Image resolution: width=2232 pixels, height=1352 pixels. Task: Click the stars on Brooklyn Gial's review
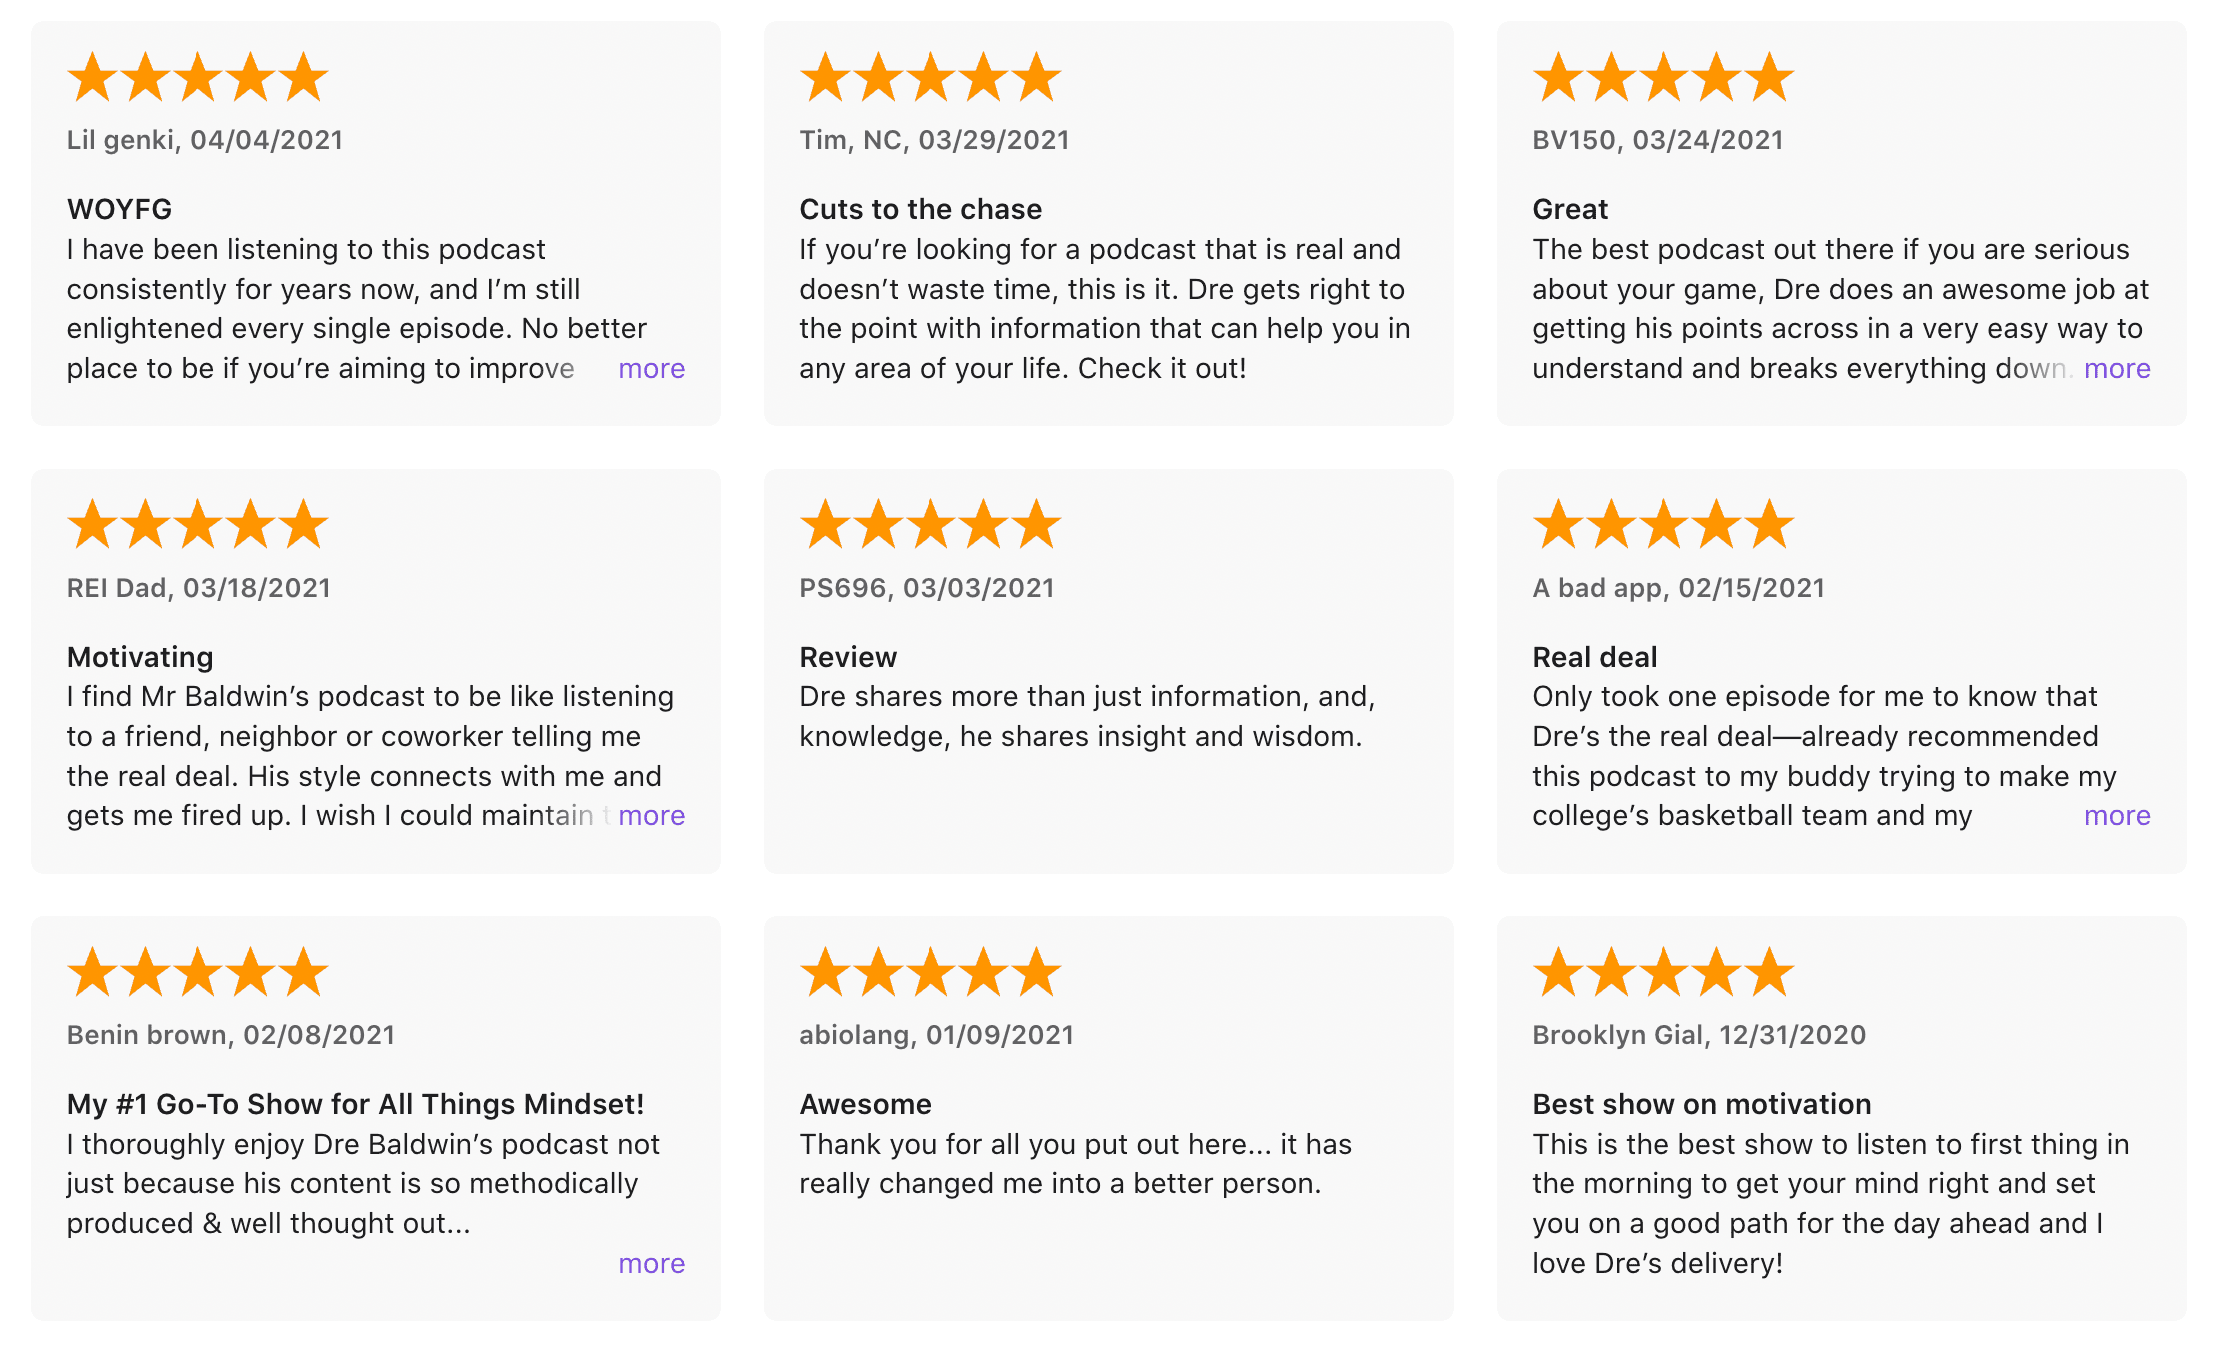point(1663,973)
